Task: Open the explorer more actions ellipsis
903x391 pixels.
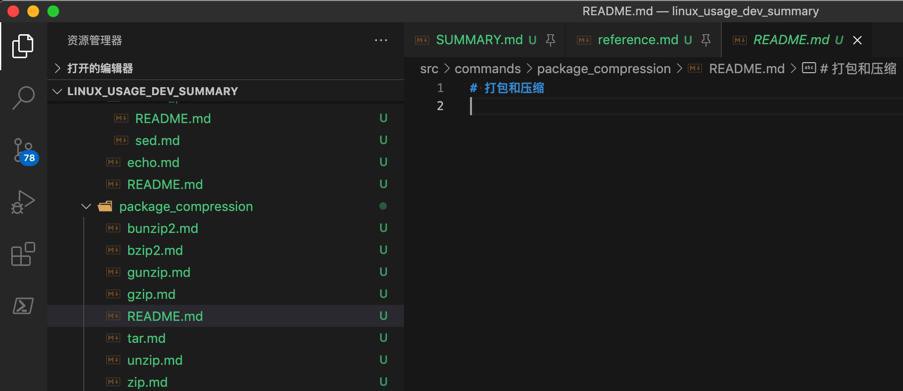Action: click(x=381, y=40)
